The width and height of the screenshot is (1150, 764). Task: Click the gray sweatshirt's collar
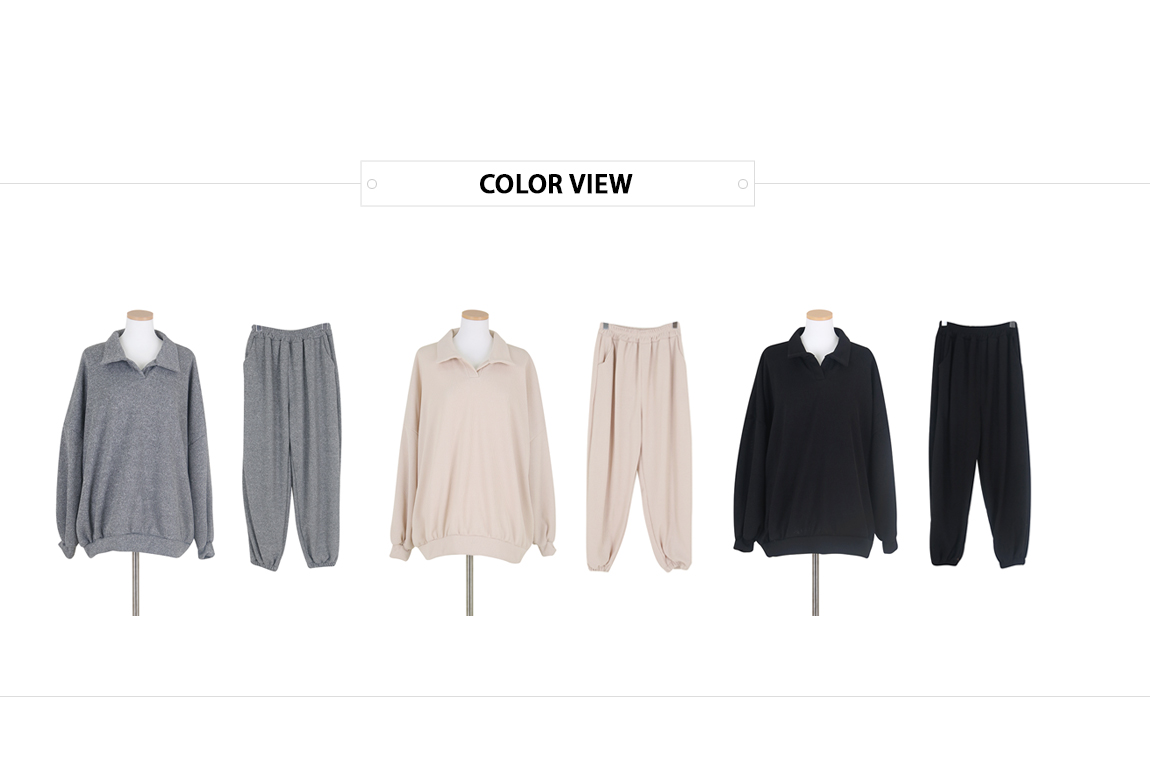[136, 347]
